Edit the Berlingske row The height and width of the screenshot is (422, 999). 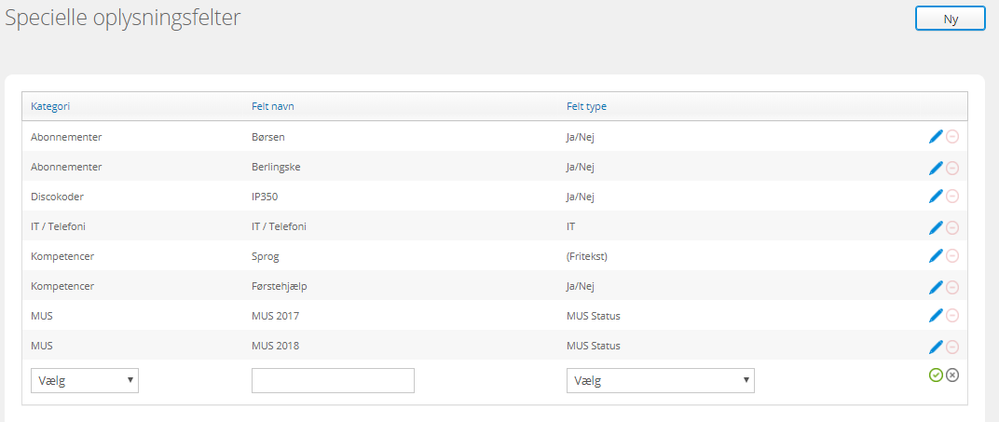(935, 168)
